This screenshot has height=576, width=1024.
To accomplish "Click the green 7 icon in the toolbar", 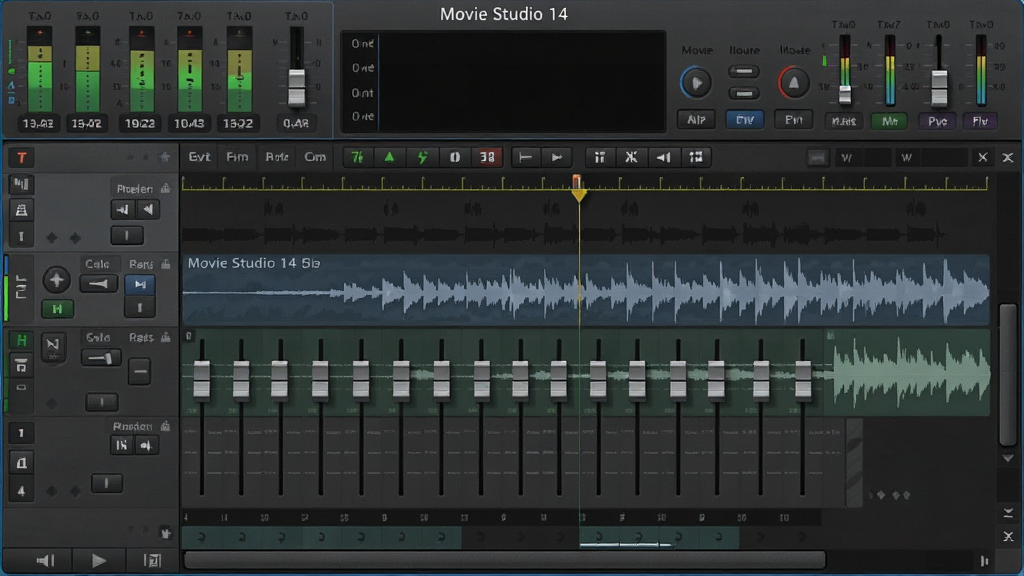I will tap(357, 157).
